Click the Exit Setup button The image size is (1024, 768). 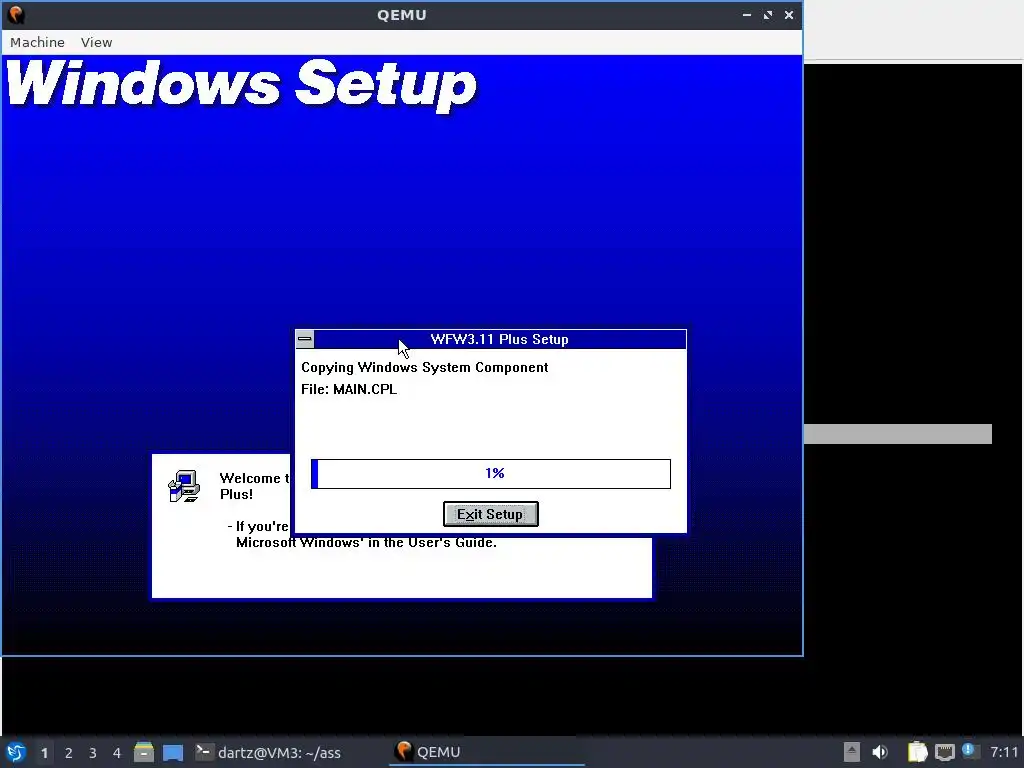[x=490, y=514]
